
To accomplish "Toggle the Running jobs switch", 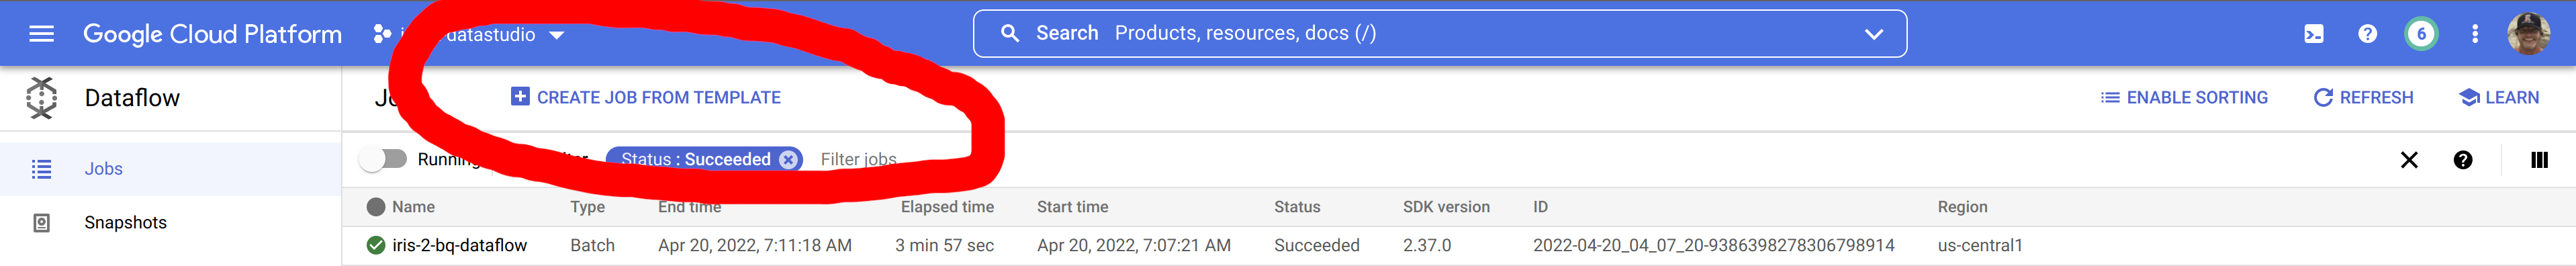I will pos(384,159).
